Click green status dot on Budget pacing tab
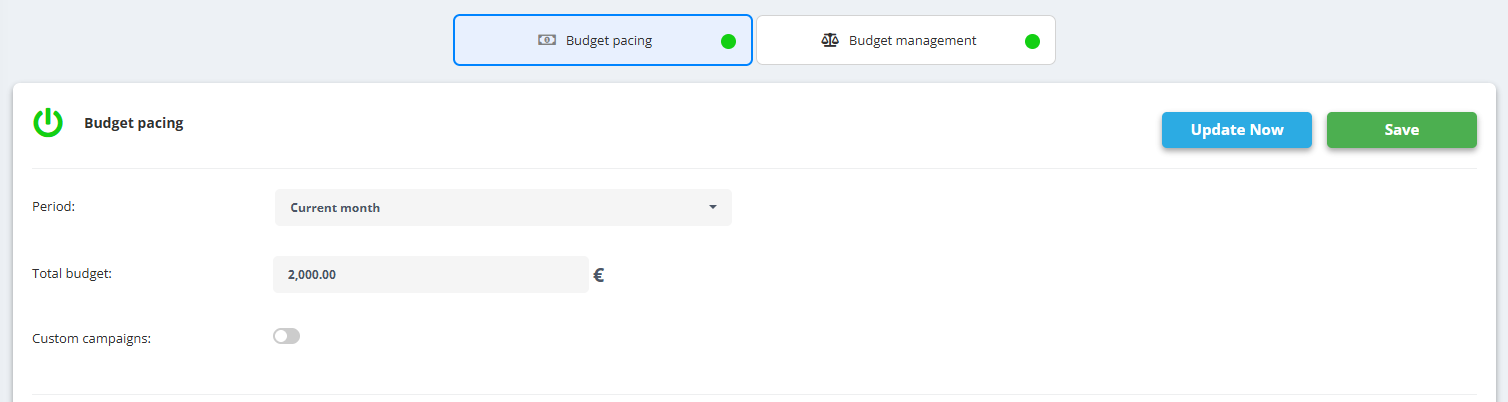 point(728,41)
